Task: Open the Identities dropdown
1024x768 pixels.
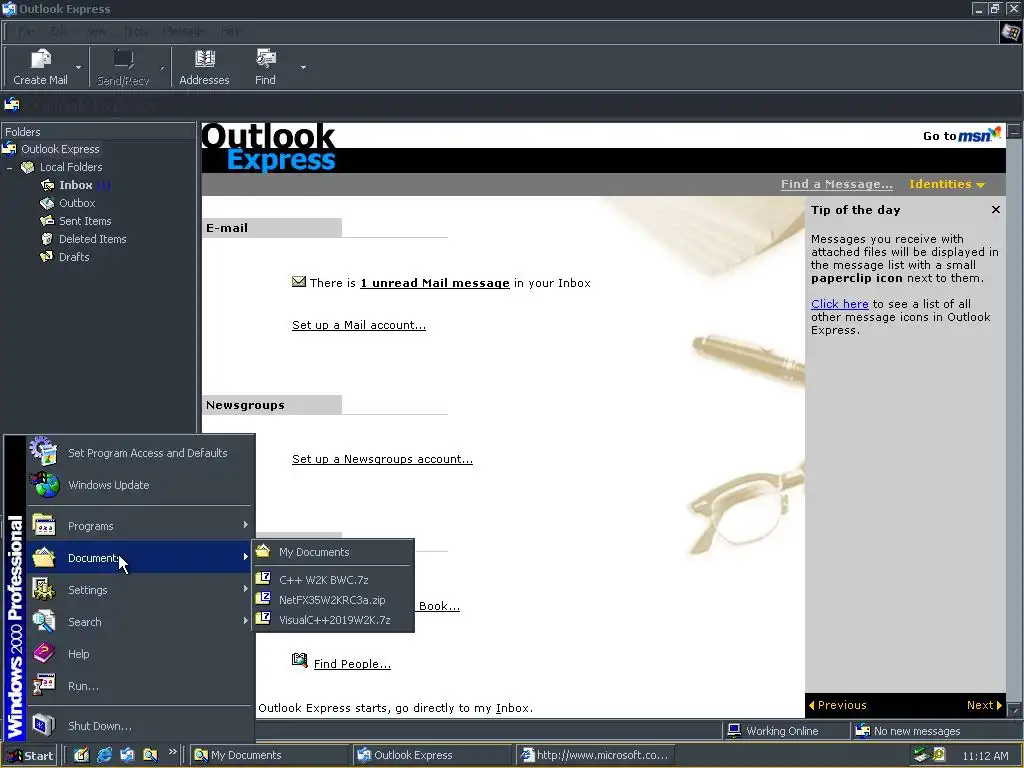Action: [x=946, y=184]
